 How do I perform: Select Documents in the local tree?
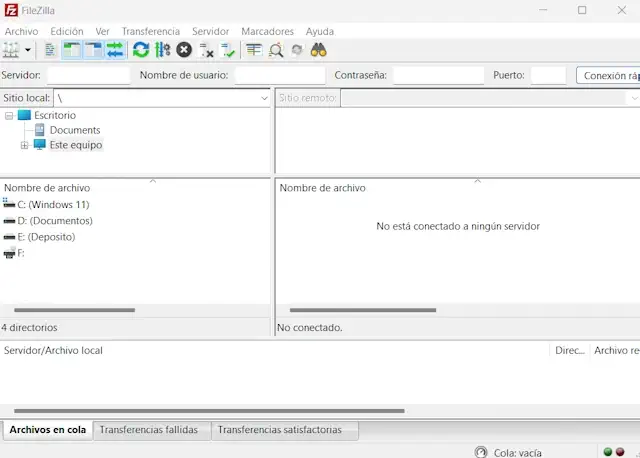(75, 130)
